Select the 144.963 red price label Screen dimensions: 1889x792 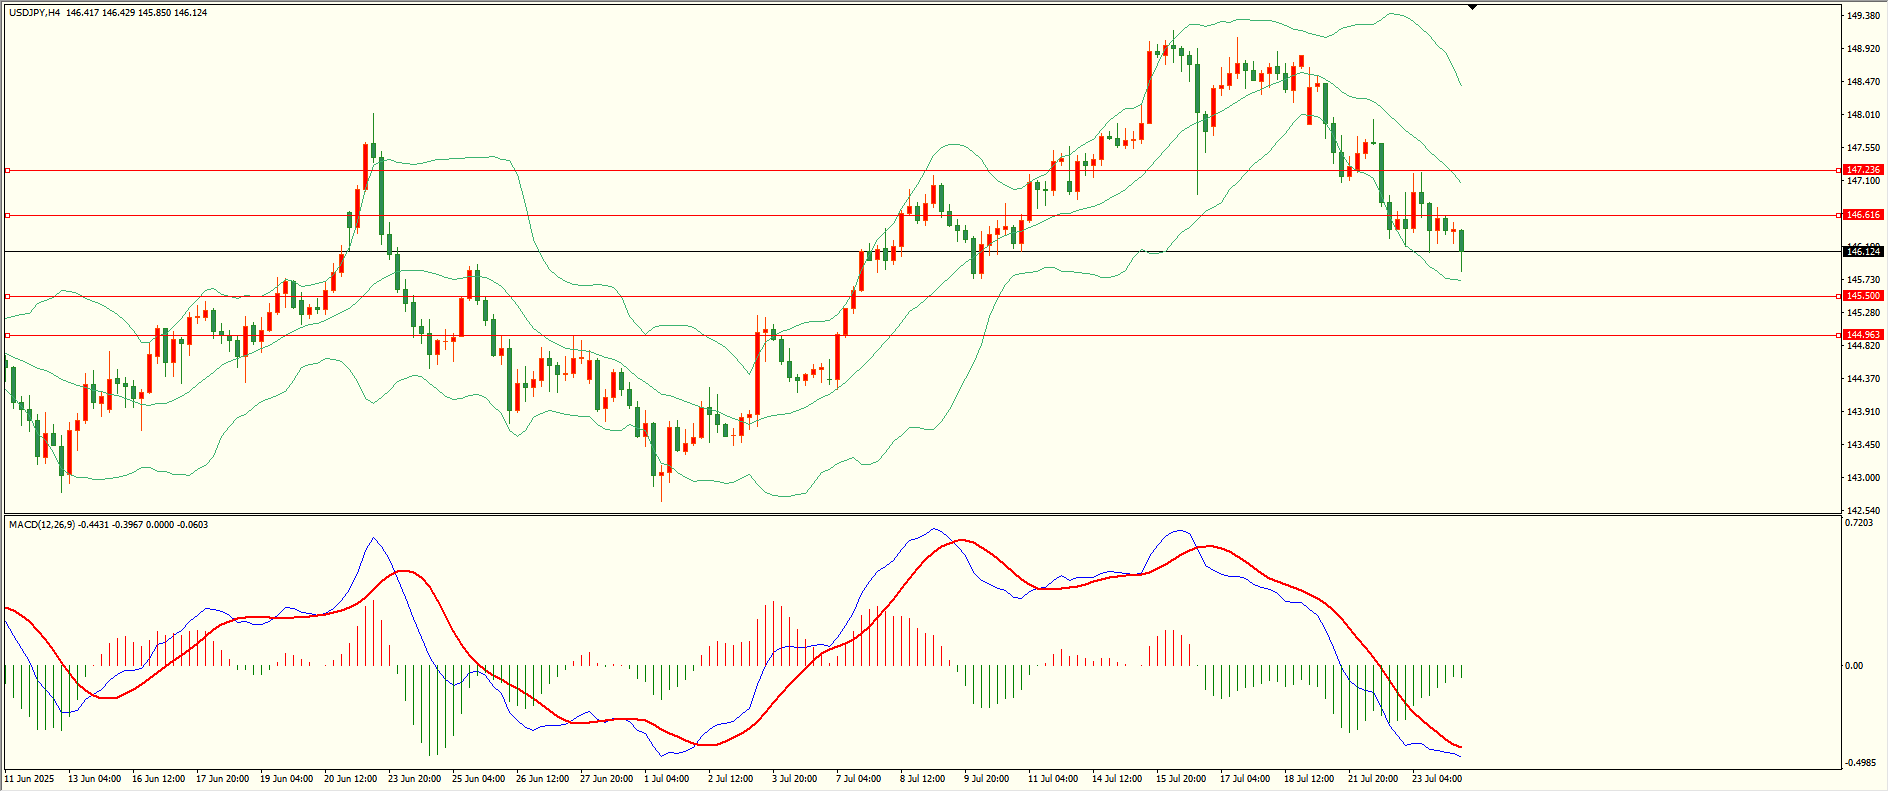pyautogui.click(x=1863, y=335)
